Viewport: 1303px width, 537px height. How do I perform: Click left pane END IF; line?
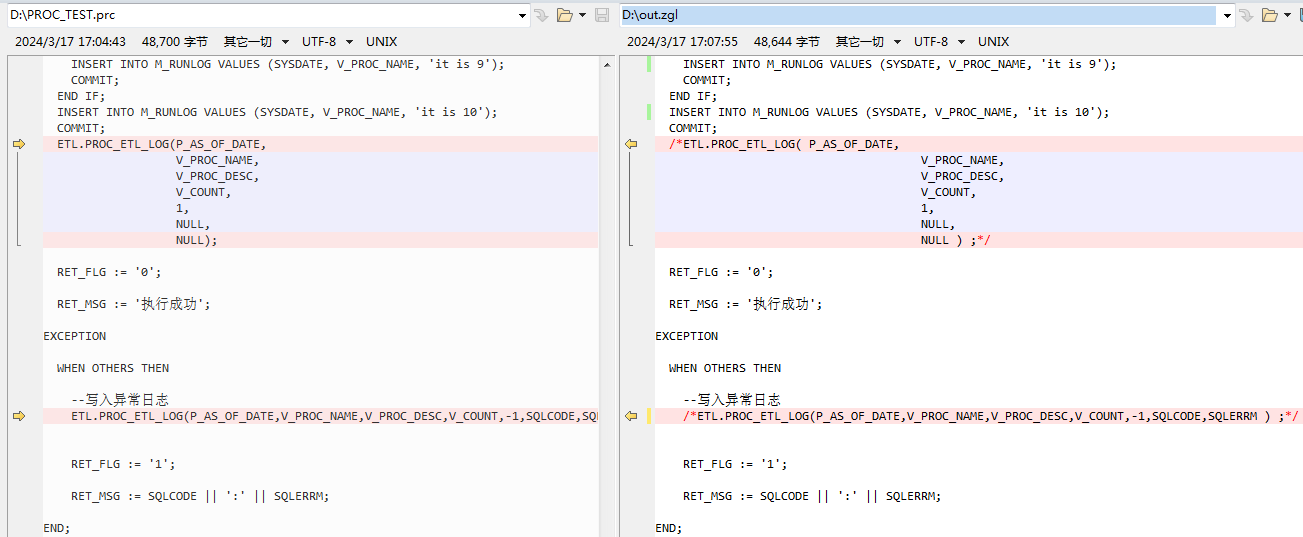click(x=81, y=96)
